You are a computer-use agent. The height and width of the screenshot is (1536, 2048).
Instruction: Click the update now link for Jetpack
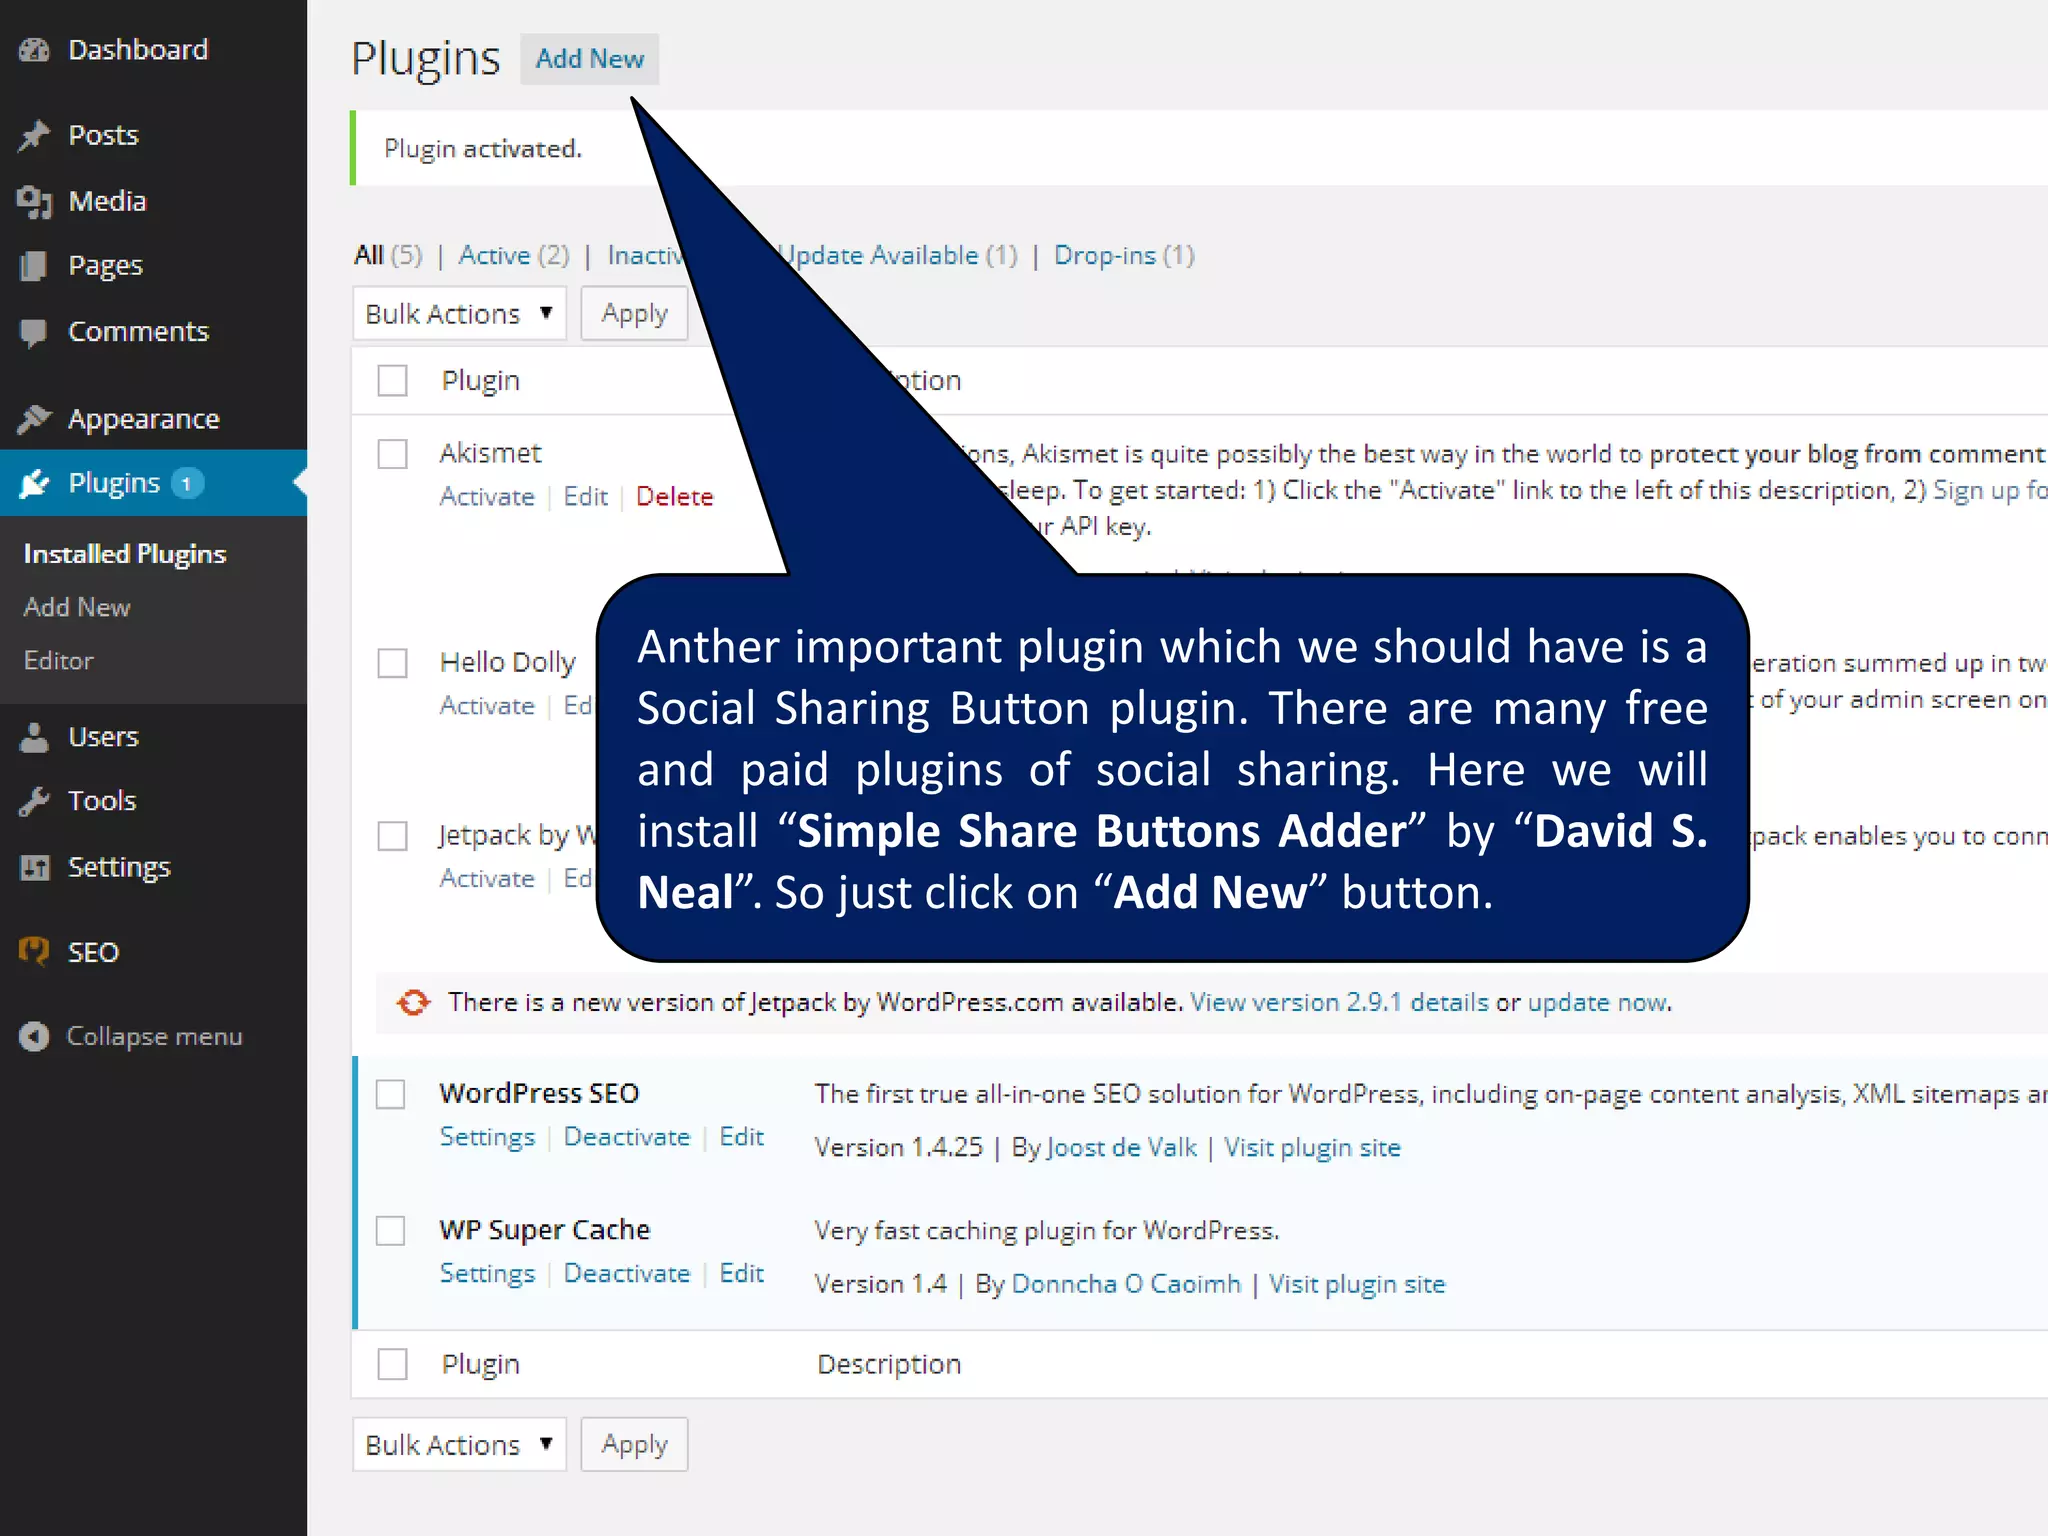(1598, 1002)
